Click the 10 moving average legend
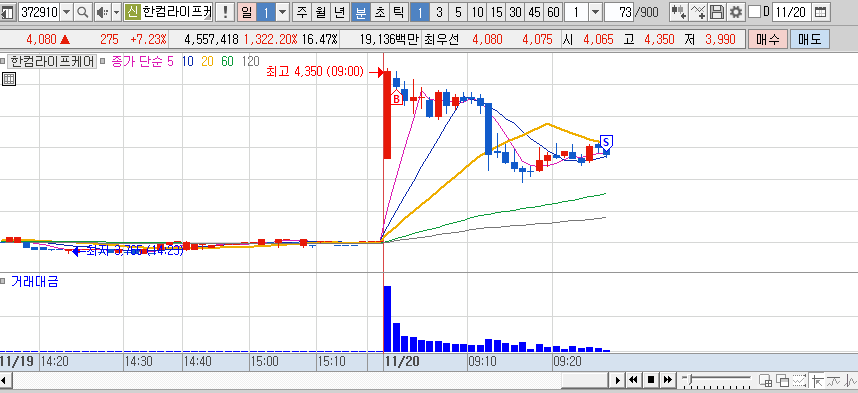The width and height of the screenshot is (858, 393). click(x=187, y=61)
